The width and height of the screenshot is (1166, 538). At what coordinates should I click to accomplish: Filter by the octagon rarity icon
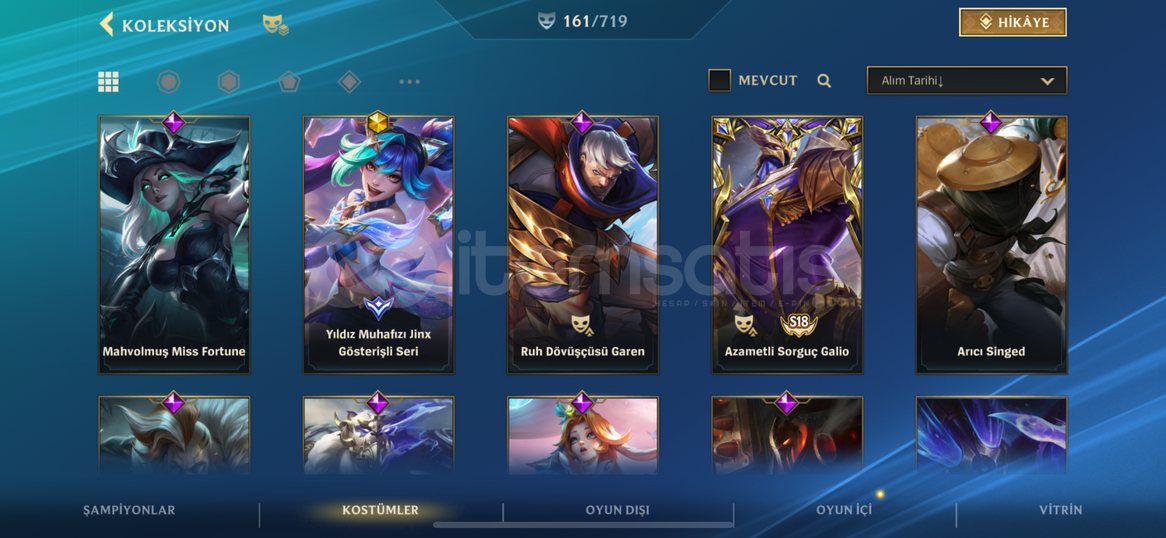[169, 82]
